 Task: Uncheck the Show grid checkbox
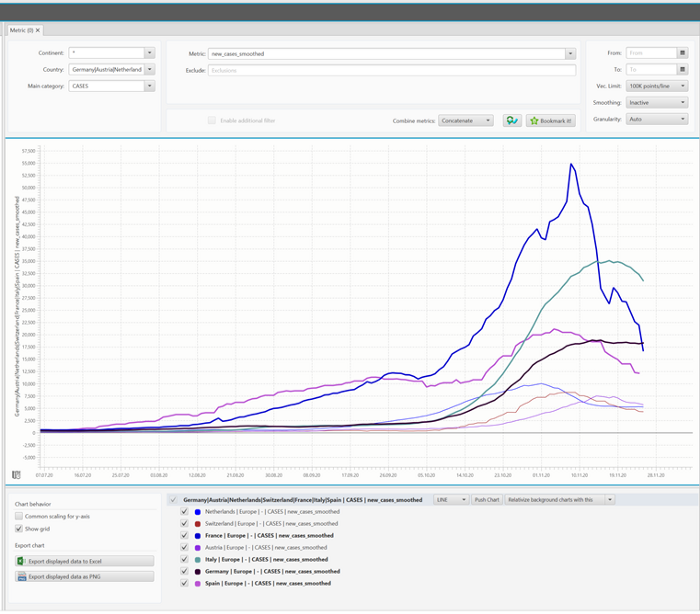click(x=19, y=528)
